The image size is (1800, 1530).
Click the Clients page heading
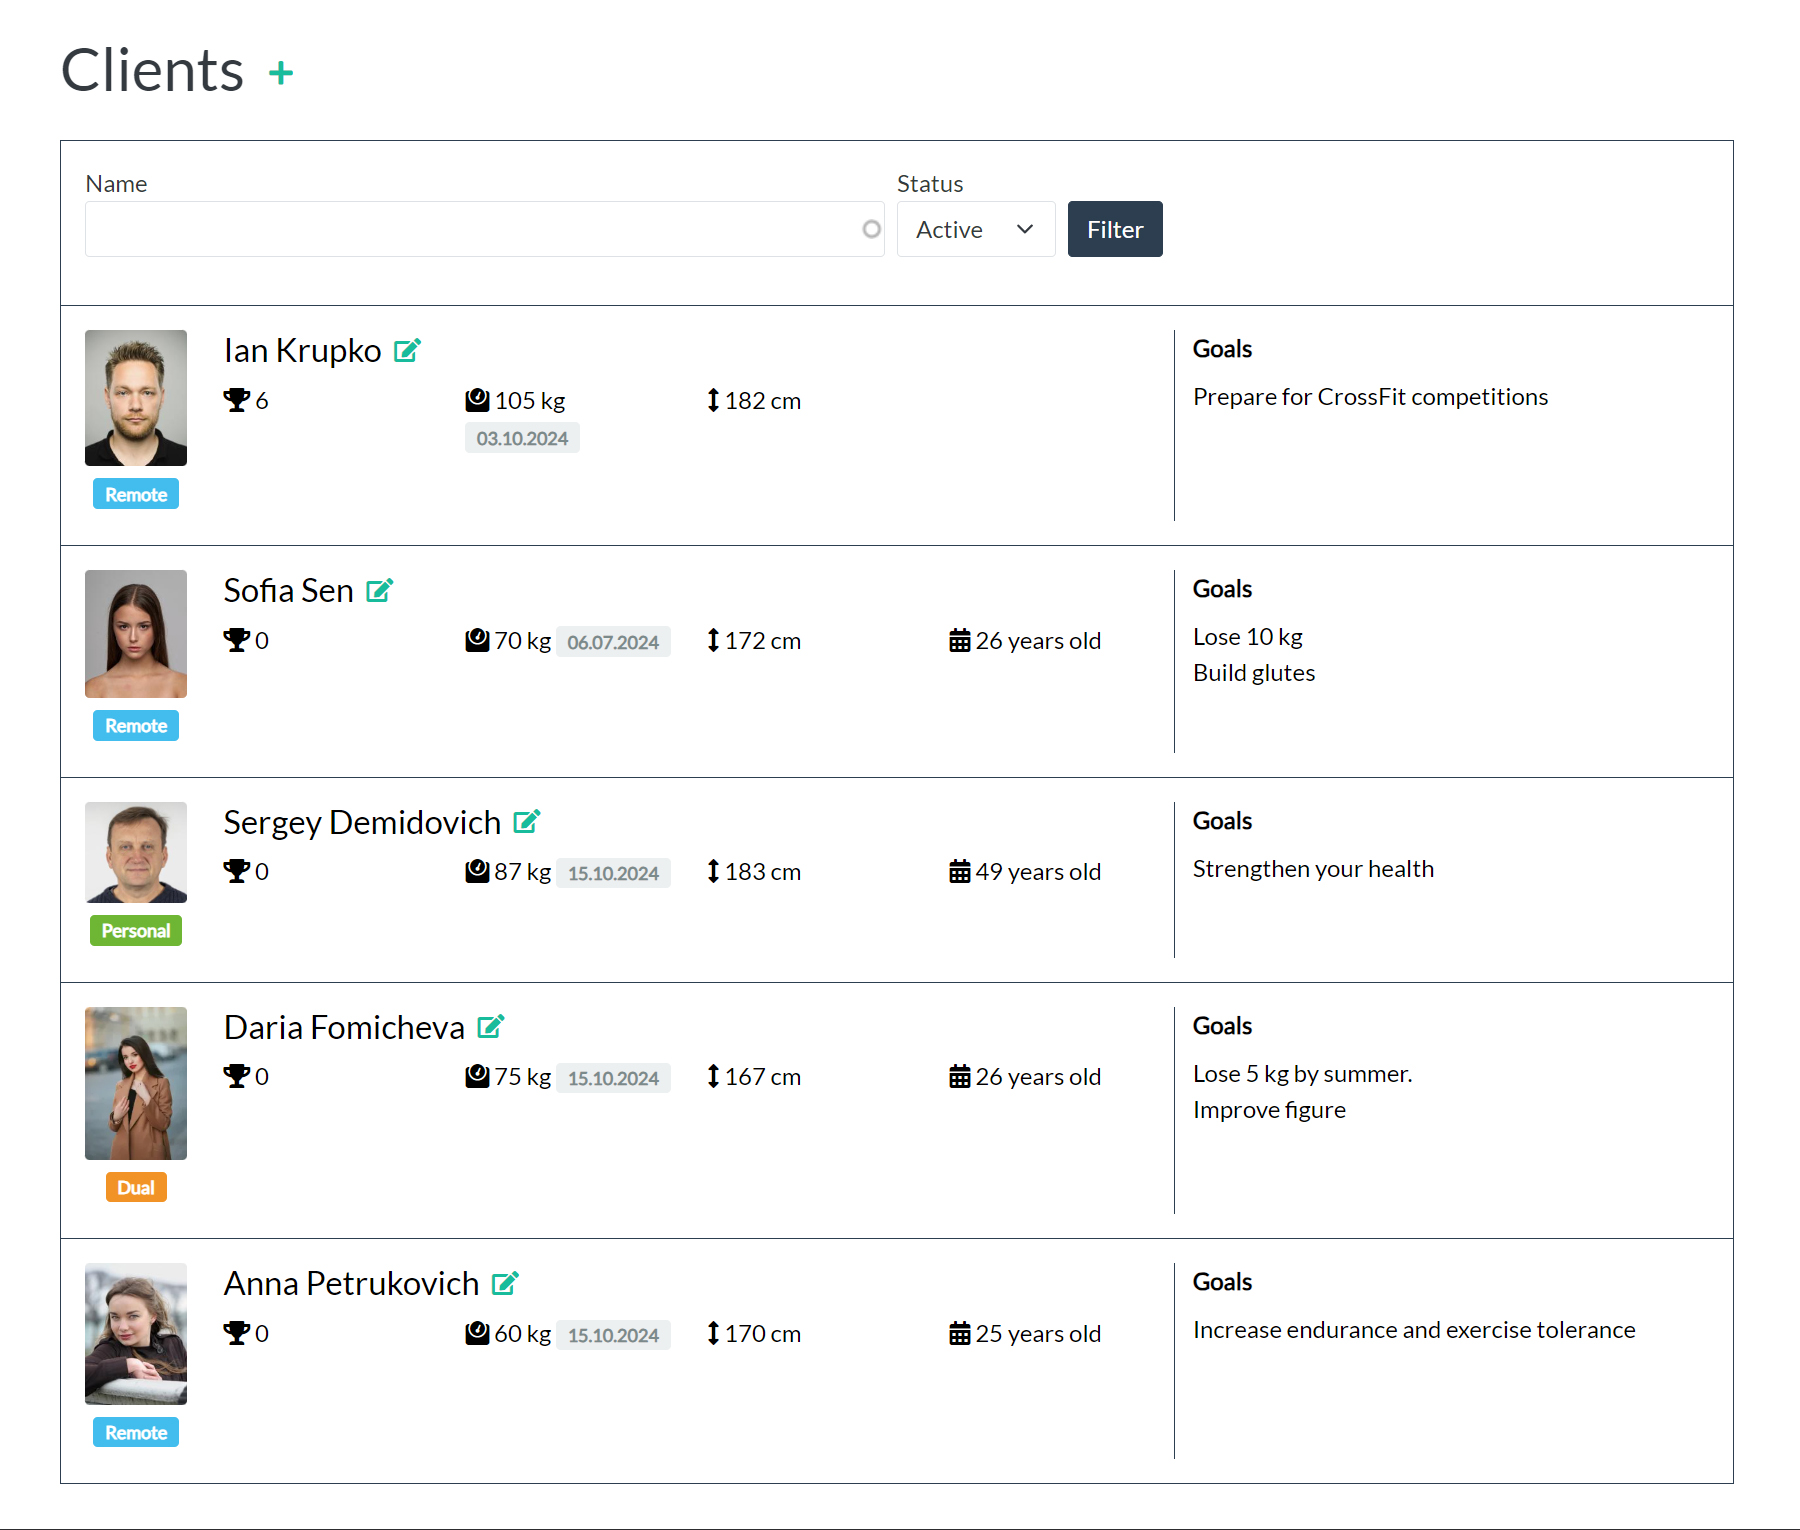pyautogui.click(x=152, y=70)
